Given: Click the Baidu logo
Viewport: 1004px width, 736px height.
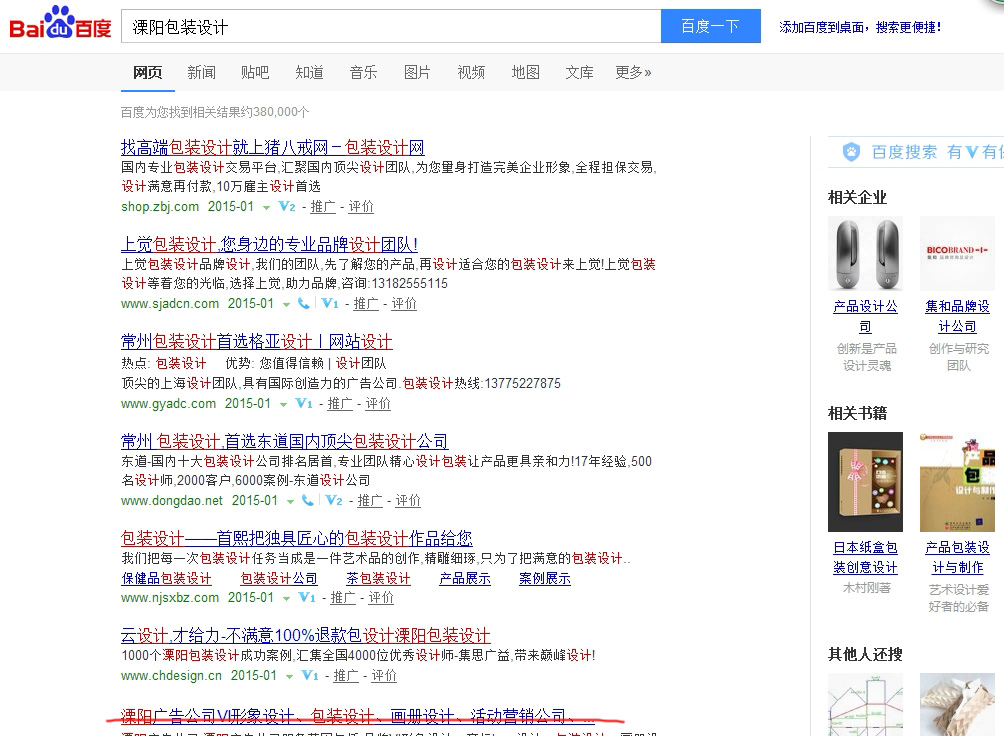Looking at the screenshot, I should click(x=60, y=22).
